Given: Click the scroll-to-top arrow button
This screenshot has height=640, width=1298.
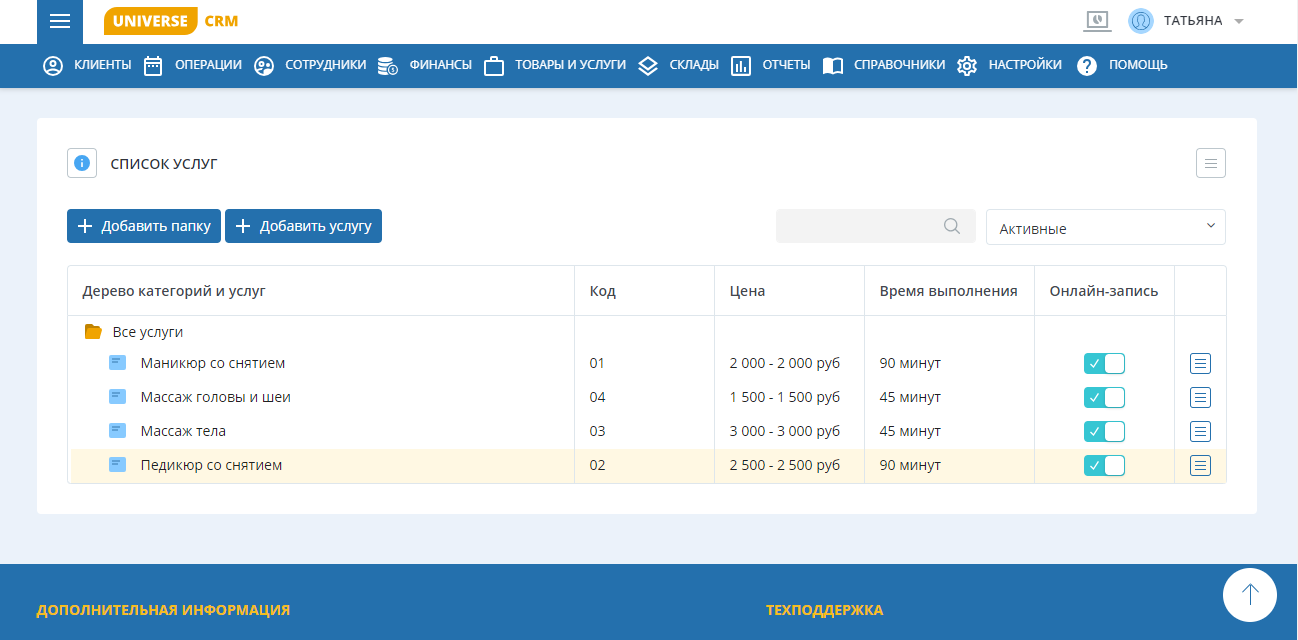Looking at the screenshot, I should 1249,595.
